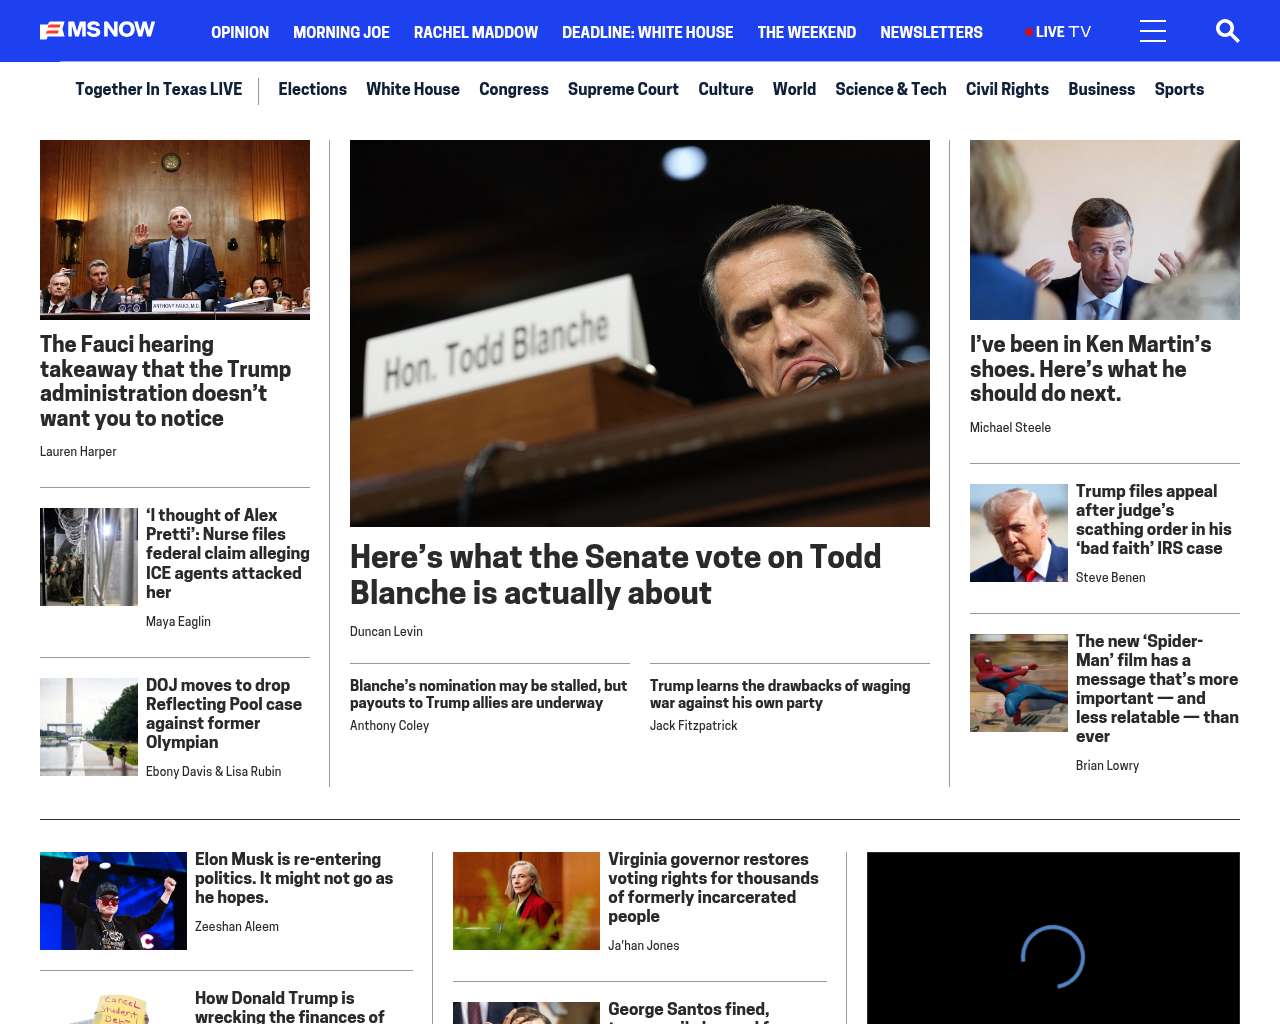1280x1024 pixels.
Task: Open the Reflecting Pool story thumbnail
Action: (89, 727)
